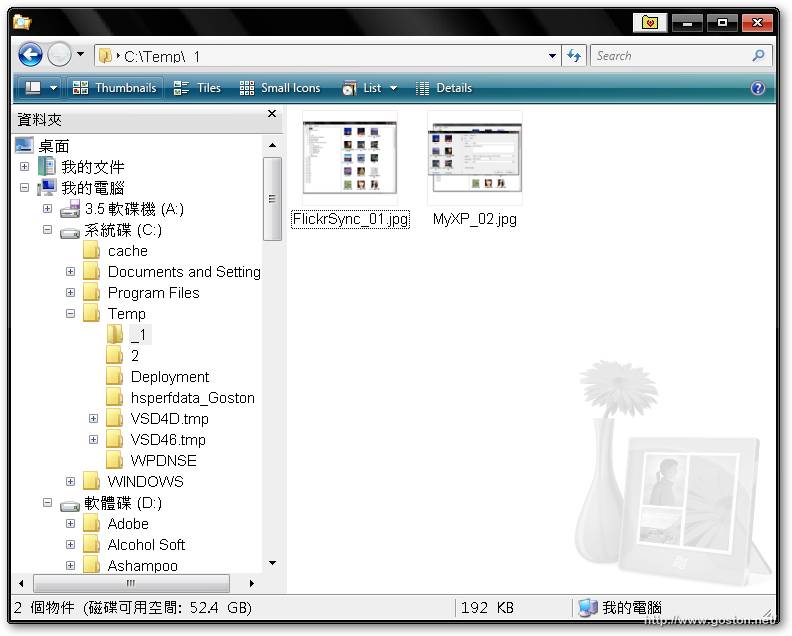Expand the VSD46.tmp folder
Image resolution: width=792 pixels, height=636 pixels.
[93, 439]
